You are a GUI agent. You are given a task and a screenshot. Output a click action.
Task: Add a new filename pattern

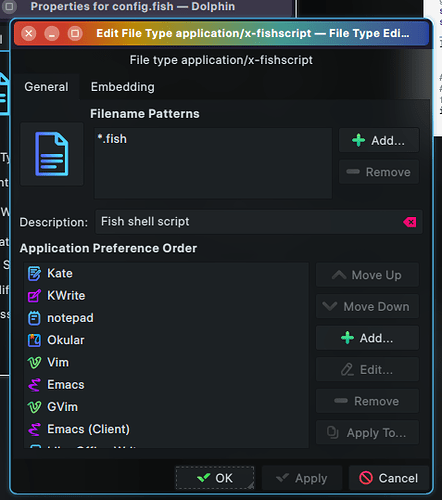pos(379,140)
